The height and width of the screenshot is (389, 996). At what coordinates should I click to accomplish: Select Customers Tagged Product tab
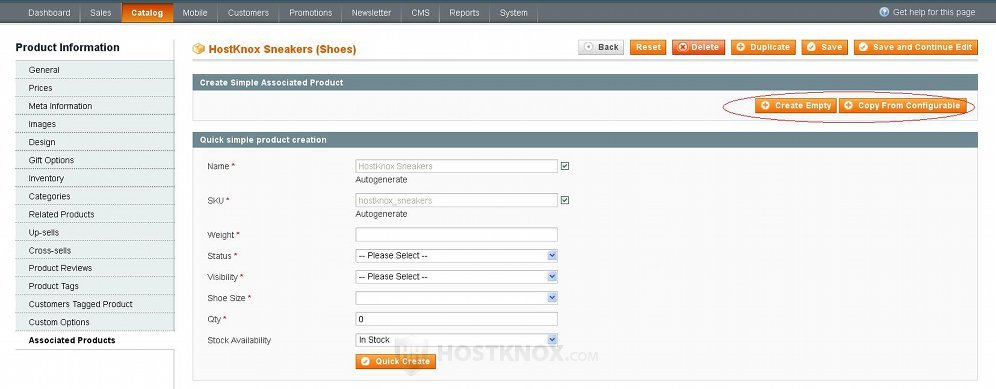(95, 304)
